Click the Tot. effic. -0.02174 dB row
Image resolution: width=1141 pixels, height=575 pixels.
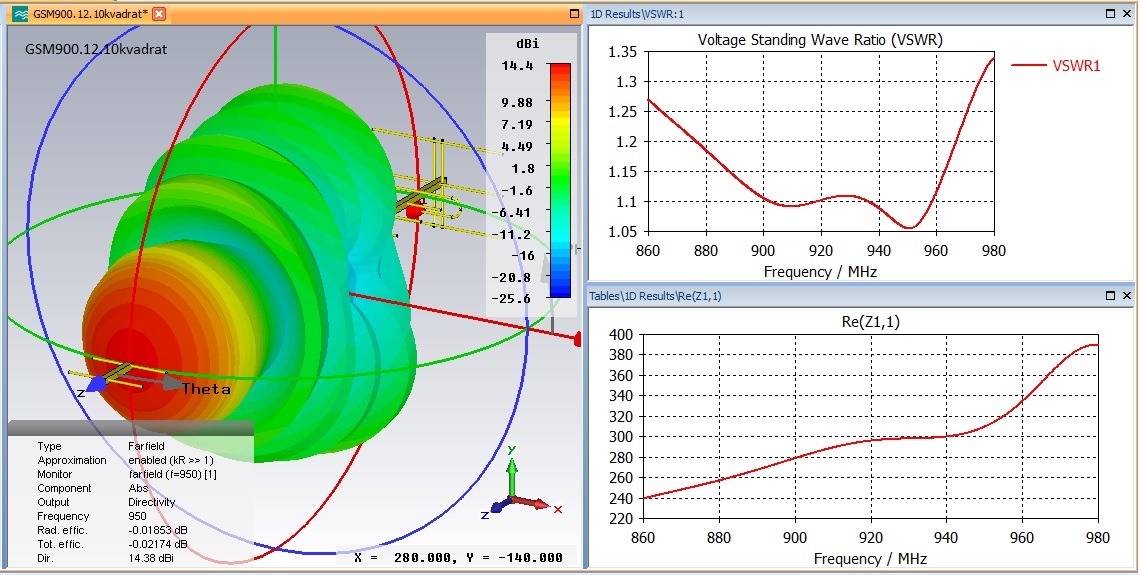point(112,544)
